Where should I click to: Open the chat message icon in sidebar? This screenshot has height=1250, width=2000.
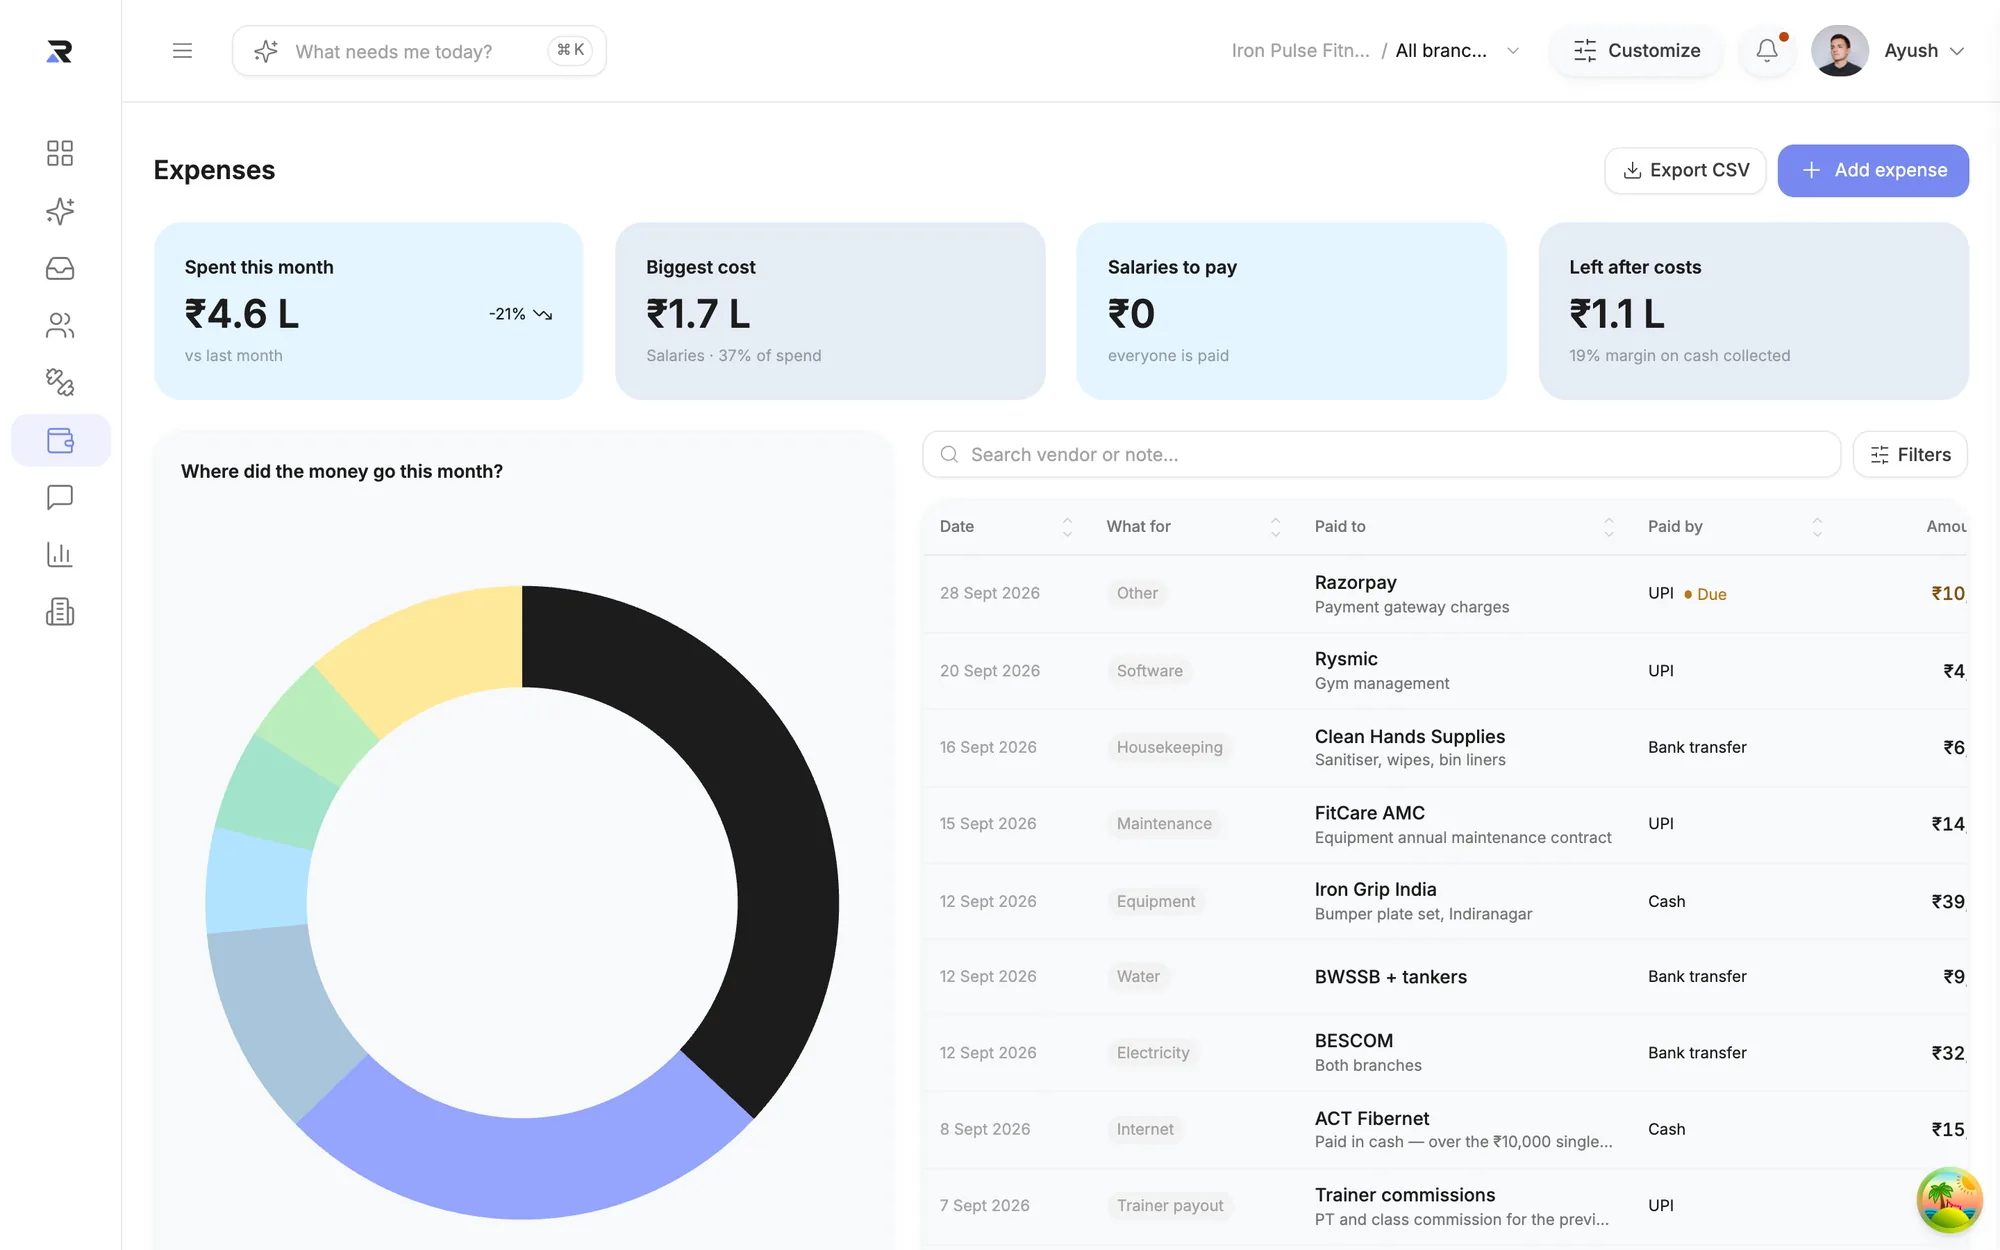click(60, 497)
